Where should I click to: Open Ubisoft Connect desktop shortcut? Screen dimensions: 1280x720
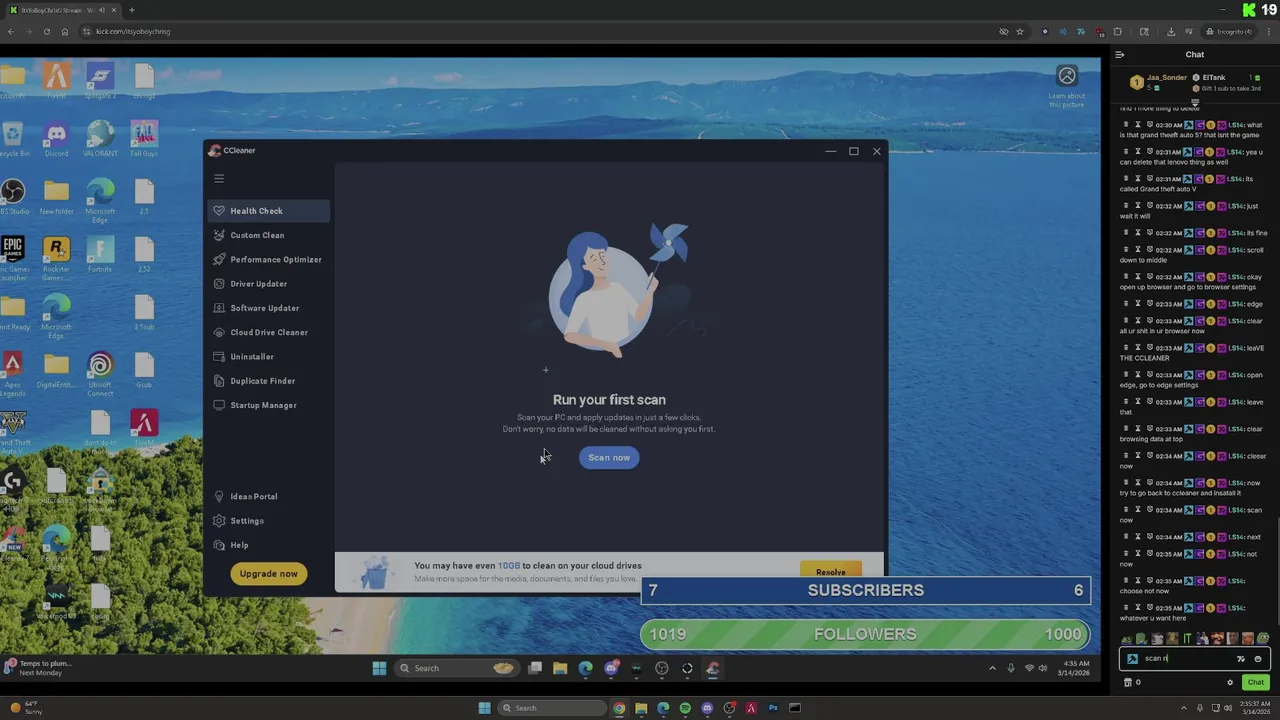coord(100,373)
